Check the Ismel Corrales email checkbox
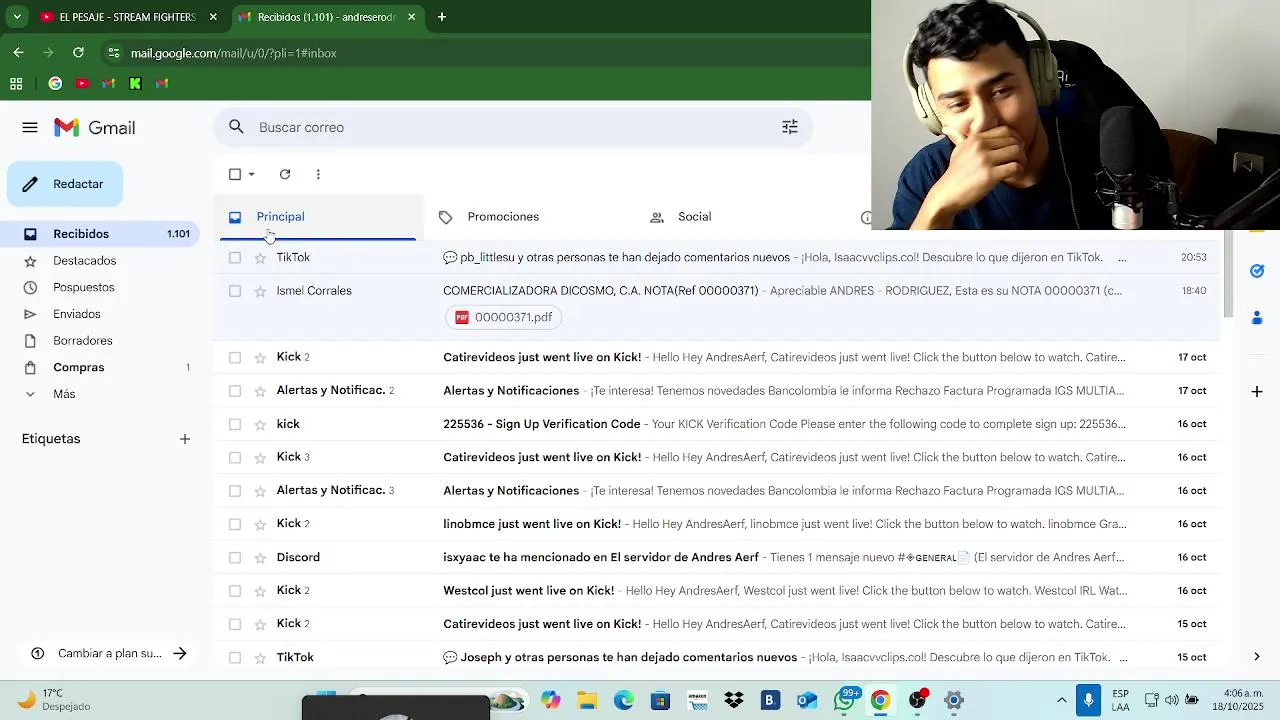 point(235,291)
